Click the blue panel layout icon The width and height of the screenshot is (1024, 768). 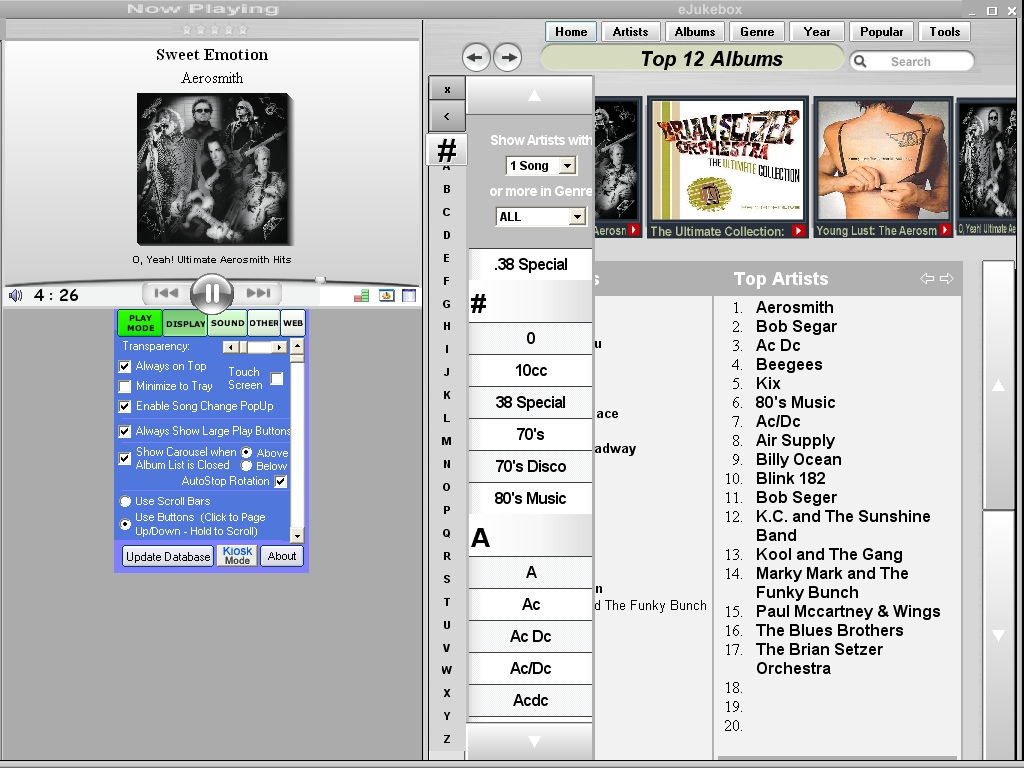pyautogui.click(x=409, y=296)
